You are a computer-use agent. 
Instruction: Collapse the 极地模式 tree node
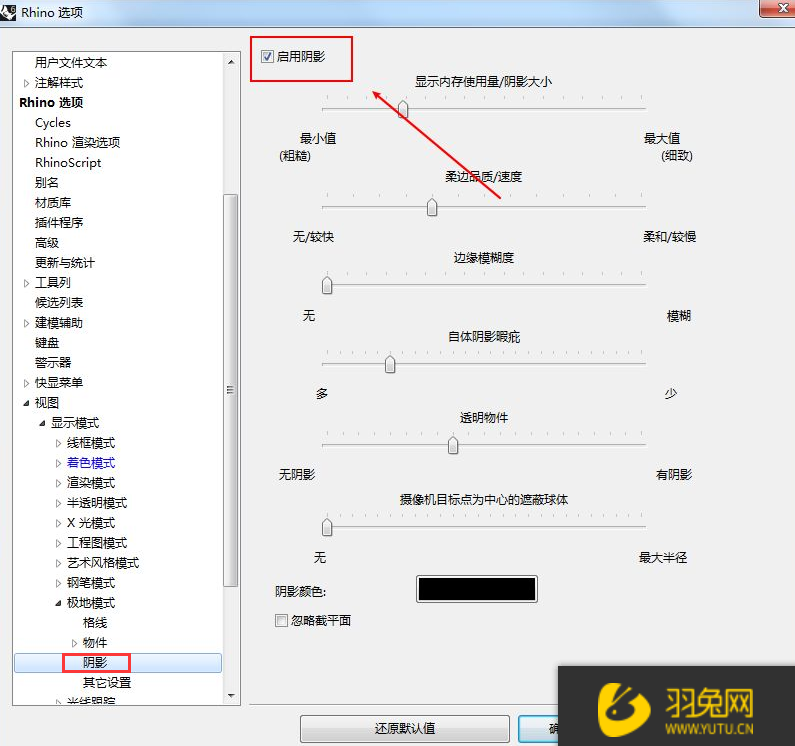[58, 603]
